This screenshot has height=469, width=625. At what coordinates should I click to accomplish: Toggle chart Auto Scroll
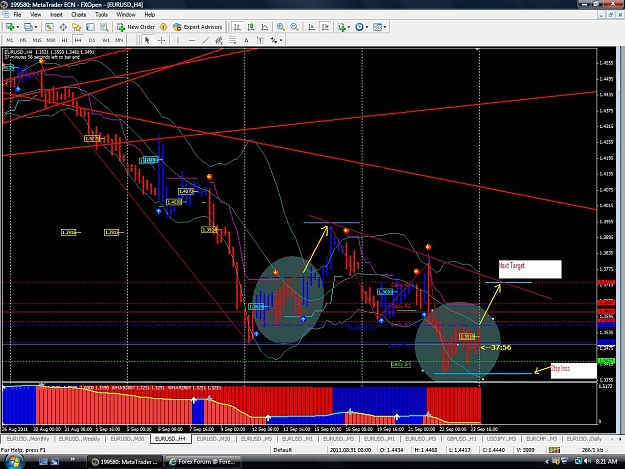(312, 27)
